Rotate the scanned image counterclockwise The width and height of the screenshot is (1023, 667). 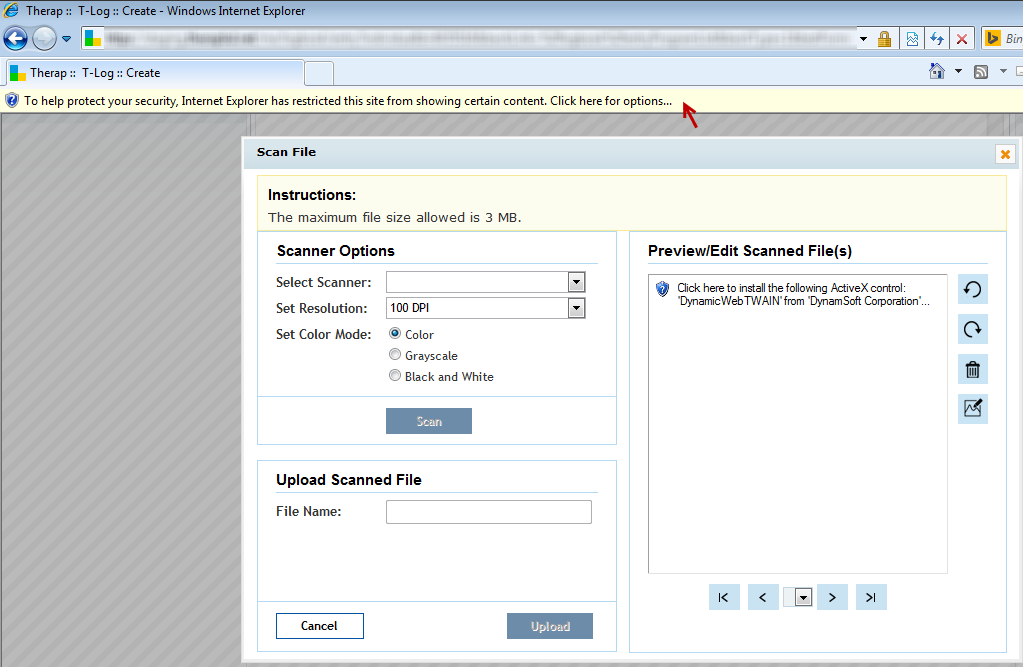click(x=971, y=289)
